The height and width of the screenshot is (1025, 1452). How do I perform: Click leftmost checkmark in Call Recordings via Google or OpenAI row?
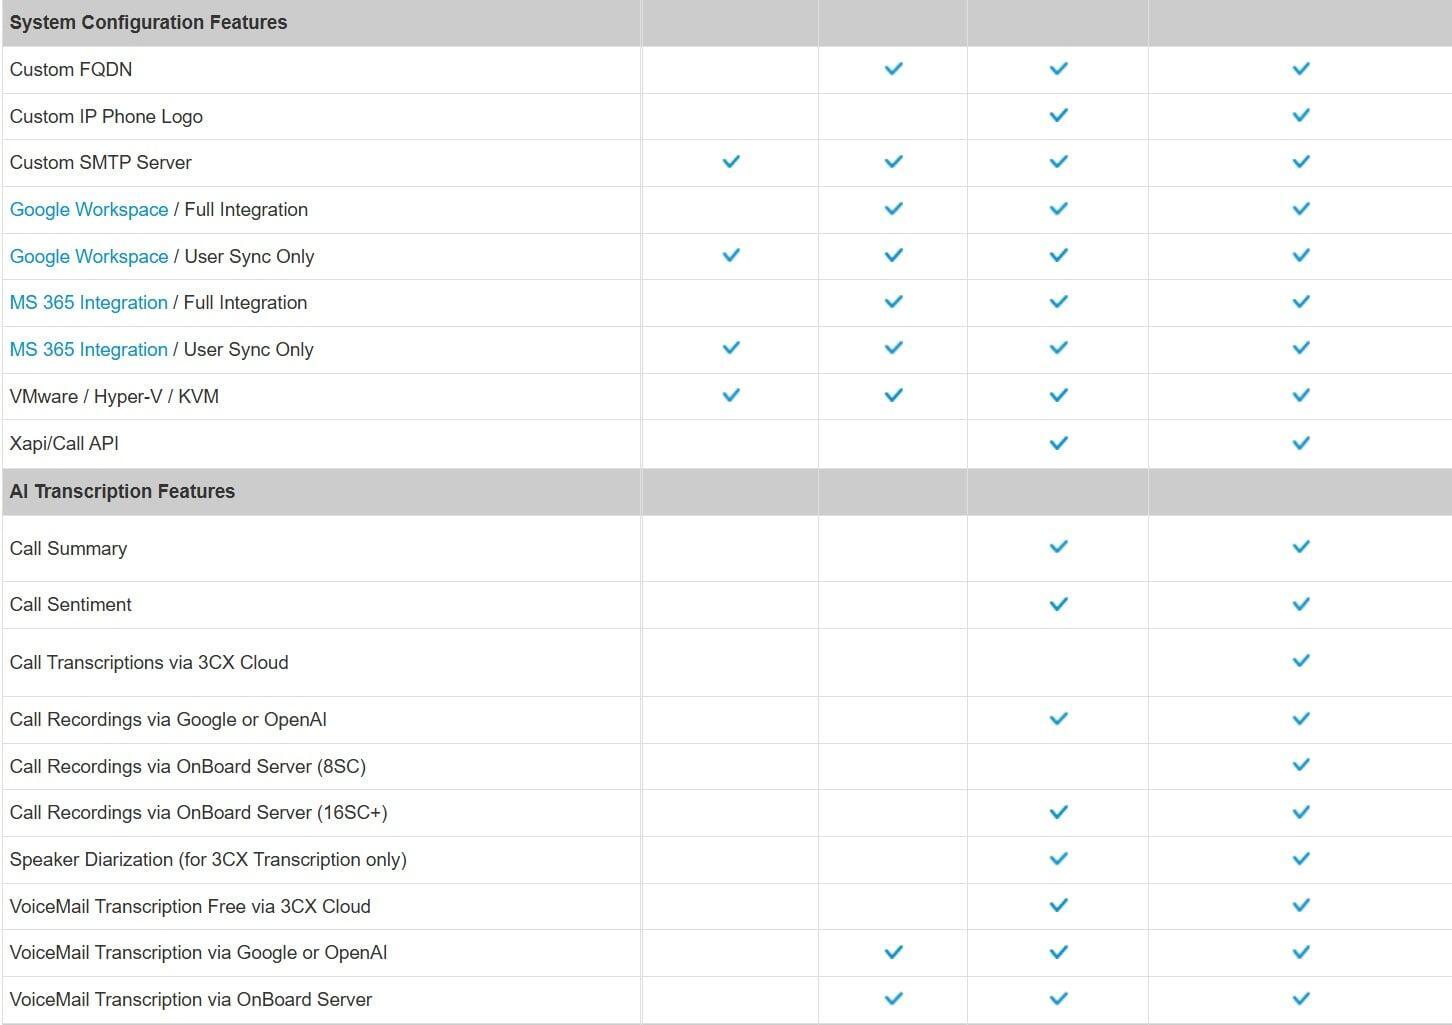[x=1059, y=719]
